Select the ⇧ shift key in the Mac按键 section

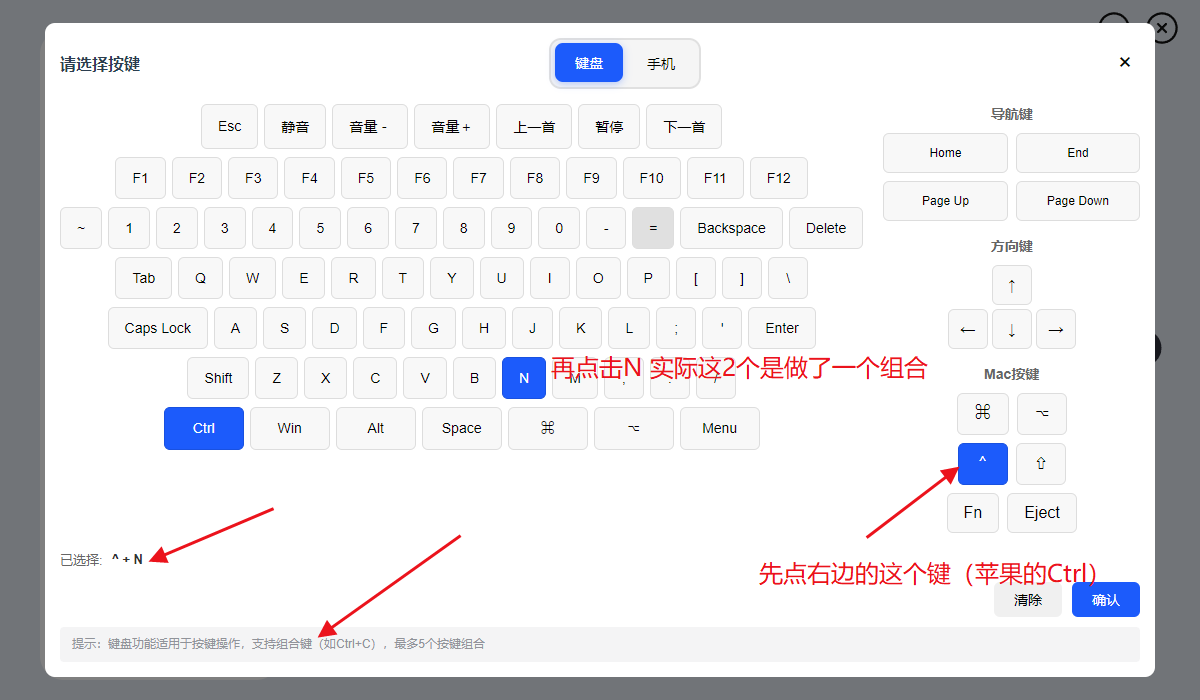(1041, 464)
